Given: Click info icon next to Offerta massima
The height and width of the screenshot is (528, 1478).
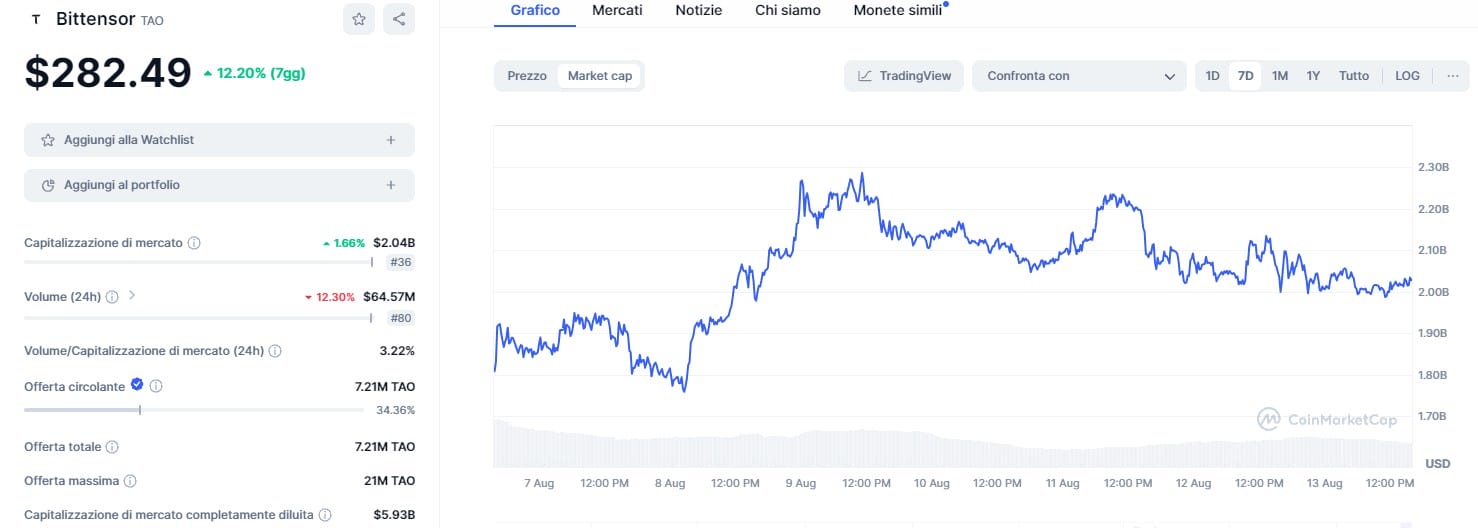Looking at the screenshot, I should pyautogui.click(x=130, y=481).
